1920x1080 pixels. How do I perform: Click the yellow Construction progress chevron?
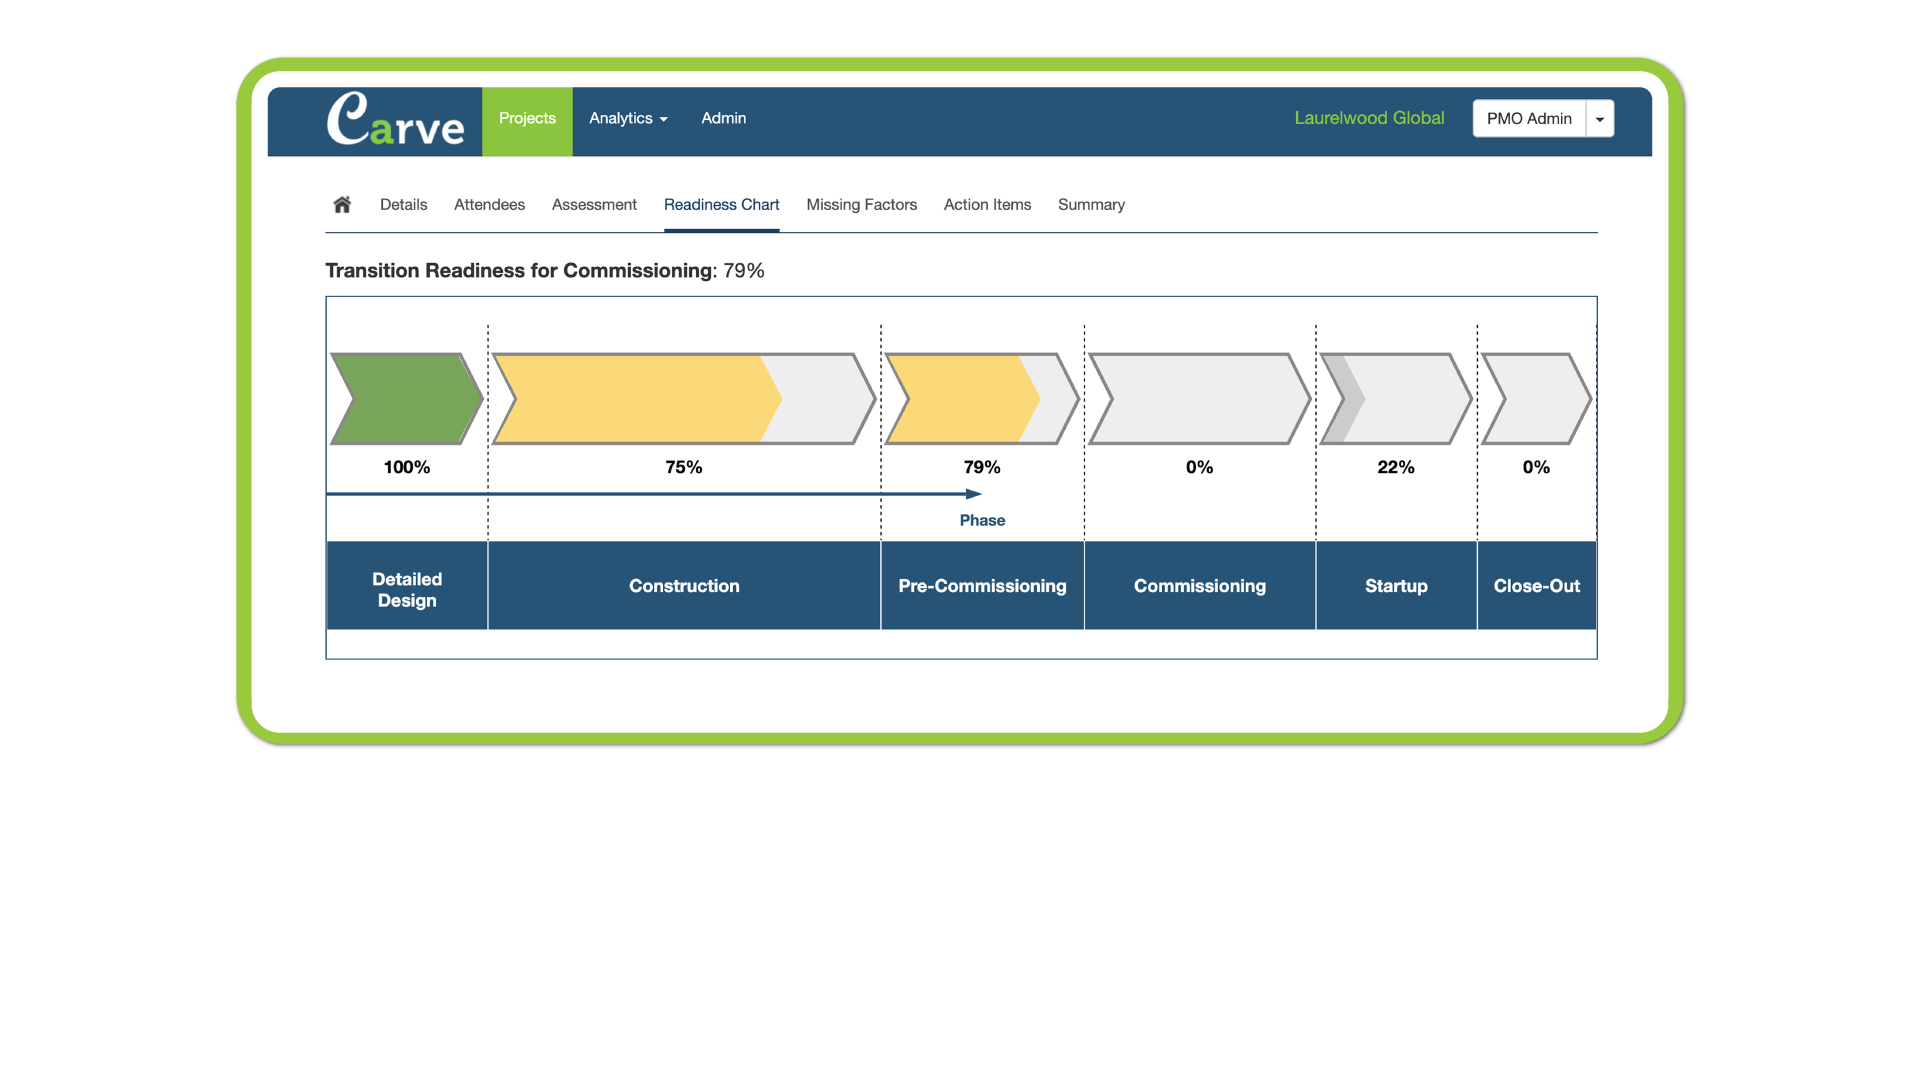pyautogui.click(x=640, y=398)
